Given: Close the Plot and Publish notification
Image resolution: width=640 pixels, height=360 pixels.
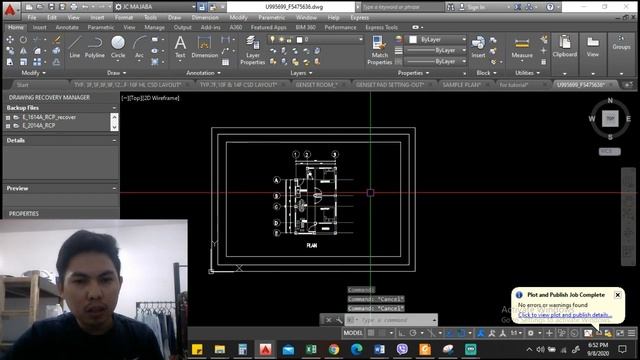Looking at the screenshot, I should [x=618, y=295].
